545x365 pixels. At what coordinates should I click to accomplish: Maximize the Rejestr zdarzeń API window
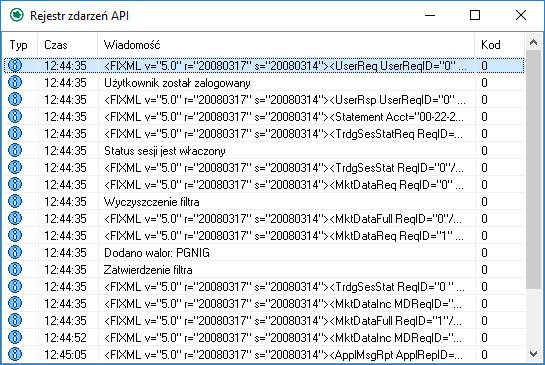coord(475,15)
